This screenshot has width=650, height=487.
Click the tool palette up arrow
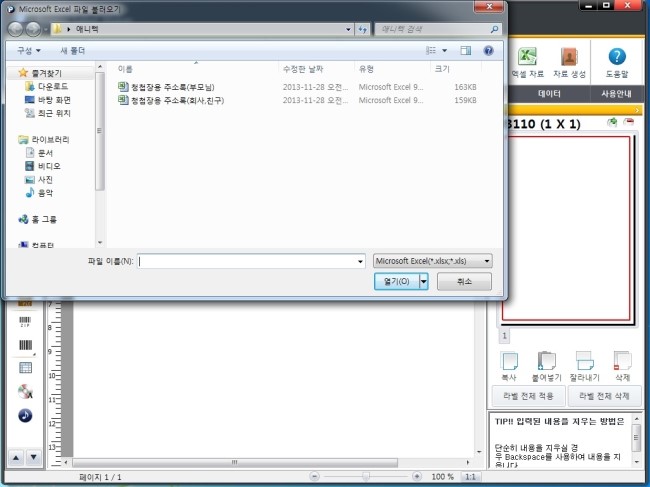(16, 458)
